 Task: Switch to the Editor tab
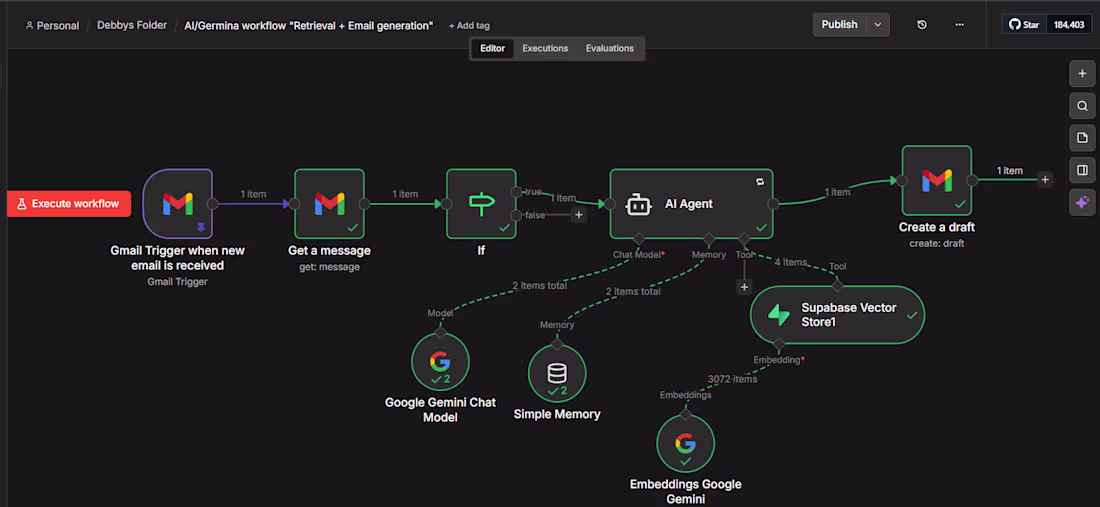tap(492, 48)
